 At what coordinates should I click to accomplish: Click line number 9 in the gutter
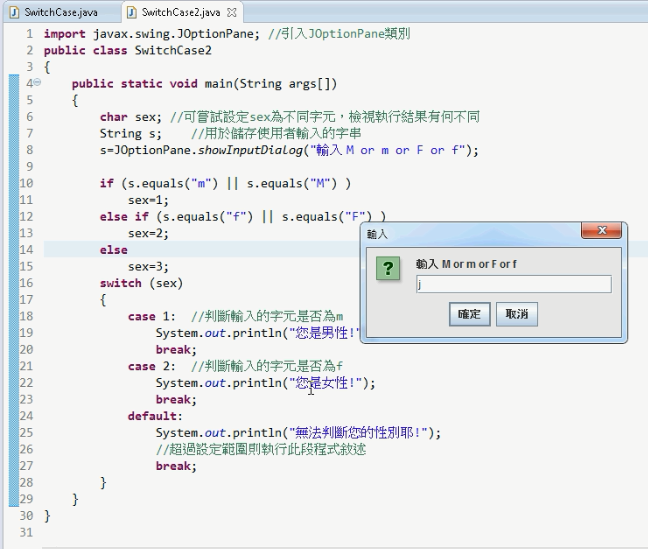coord(29,167)
